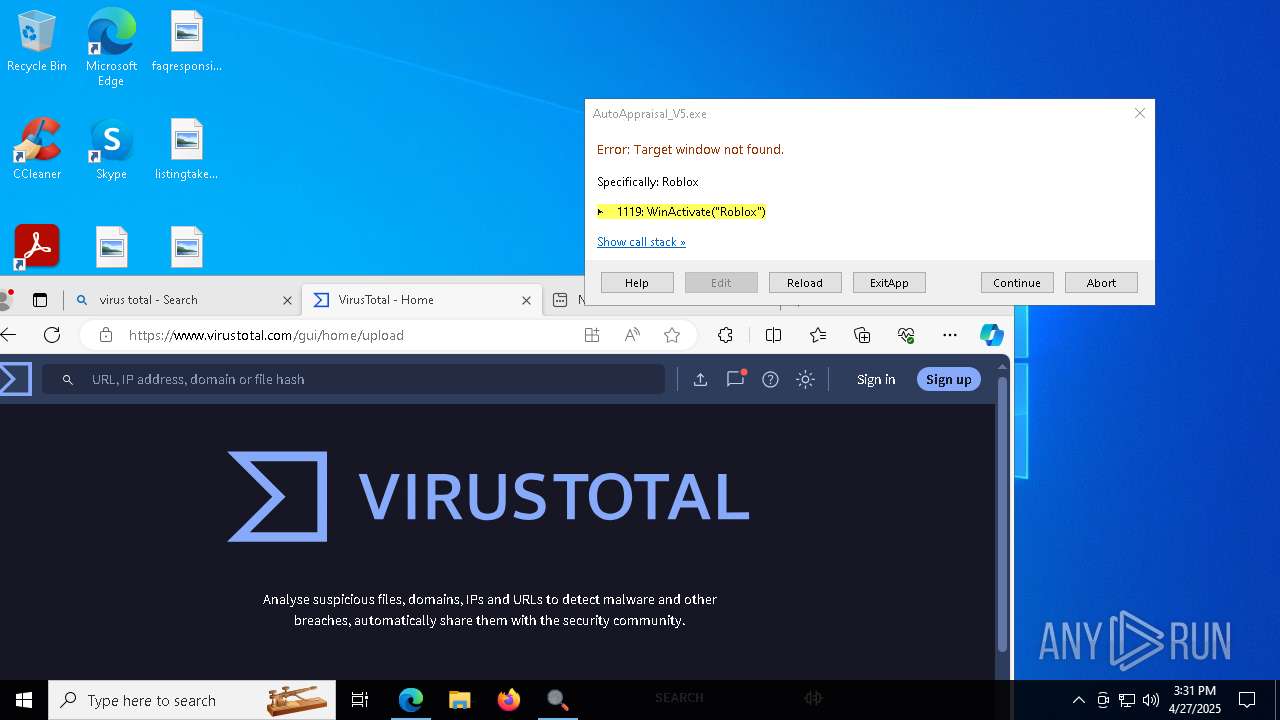Close the virus total - Search tab

[x=287, y=300]
